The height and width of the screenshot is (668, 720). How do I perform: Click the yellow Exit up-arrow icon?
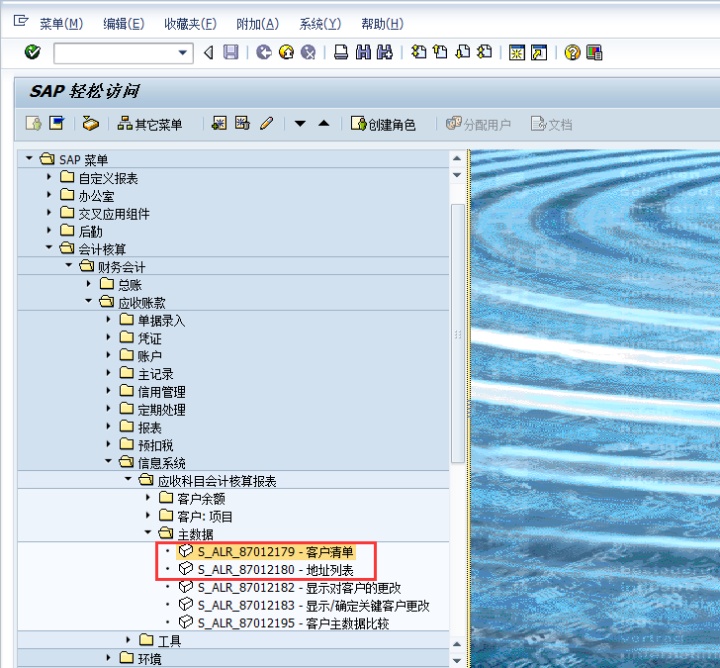point(287,52)
